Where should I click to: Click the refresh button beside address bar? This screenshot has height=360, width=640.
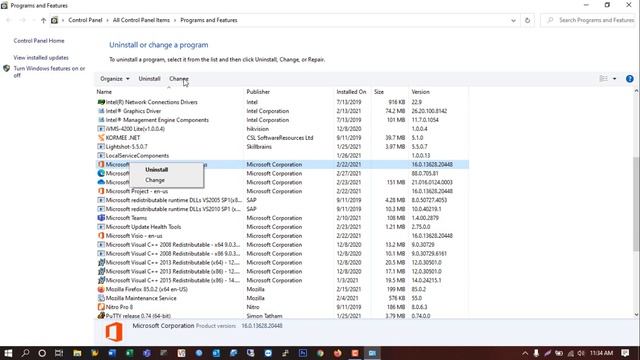tap(527, 20)
